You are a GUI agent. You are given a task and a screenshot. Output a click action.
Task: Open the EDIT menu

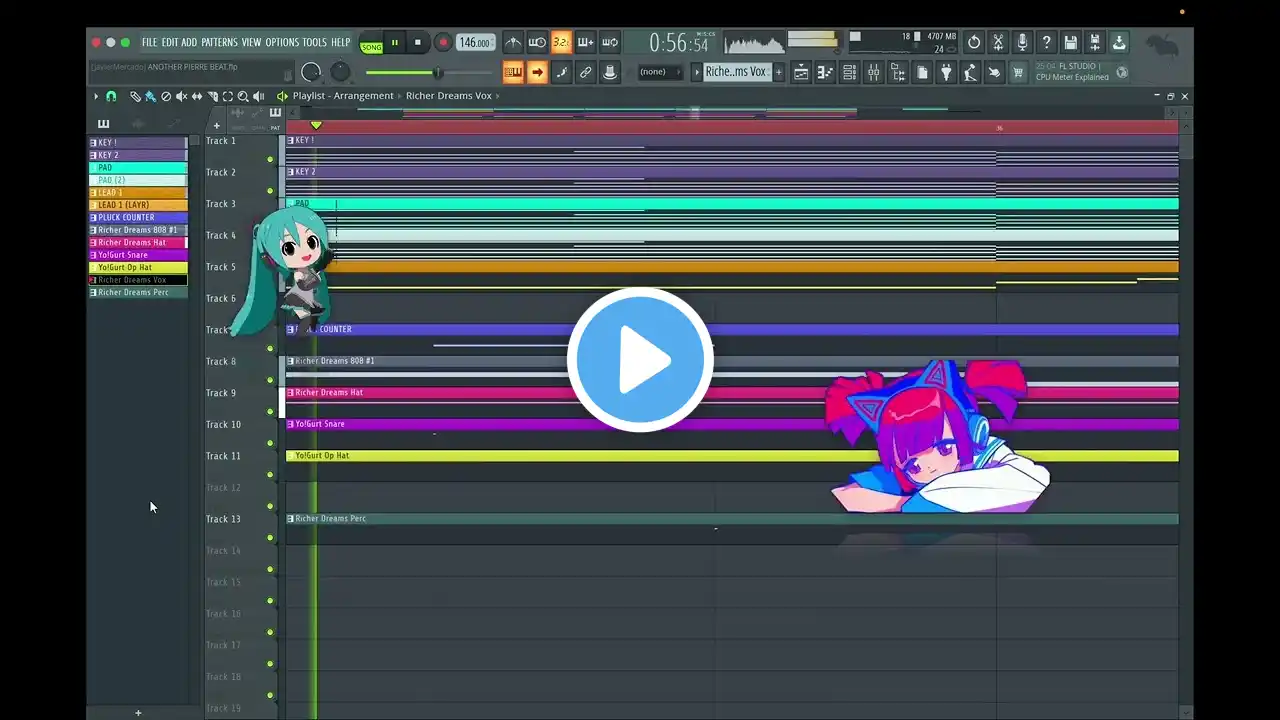point(170,42)
